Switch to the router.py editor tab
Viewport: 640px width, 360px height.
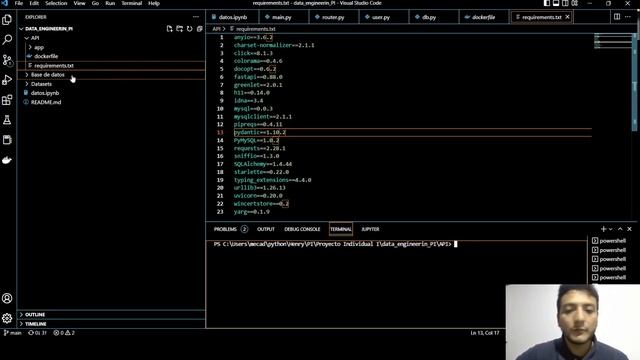(x=333, y=17)
